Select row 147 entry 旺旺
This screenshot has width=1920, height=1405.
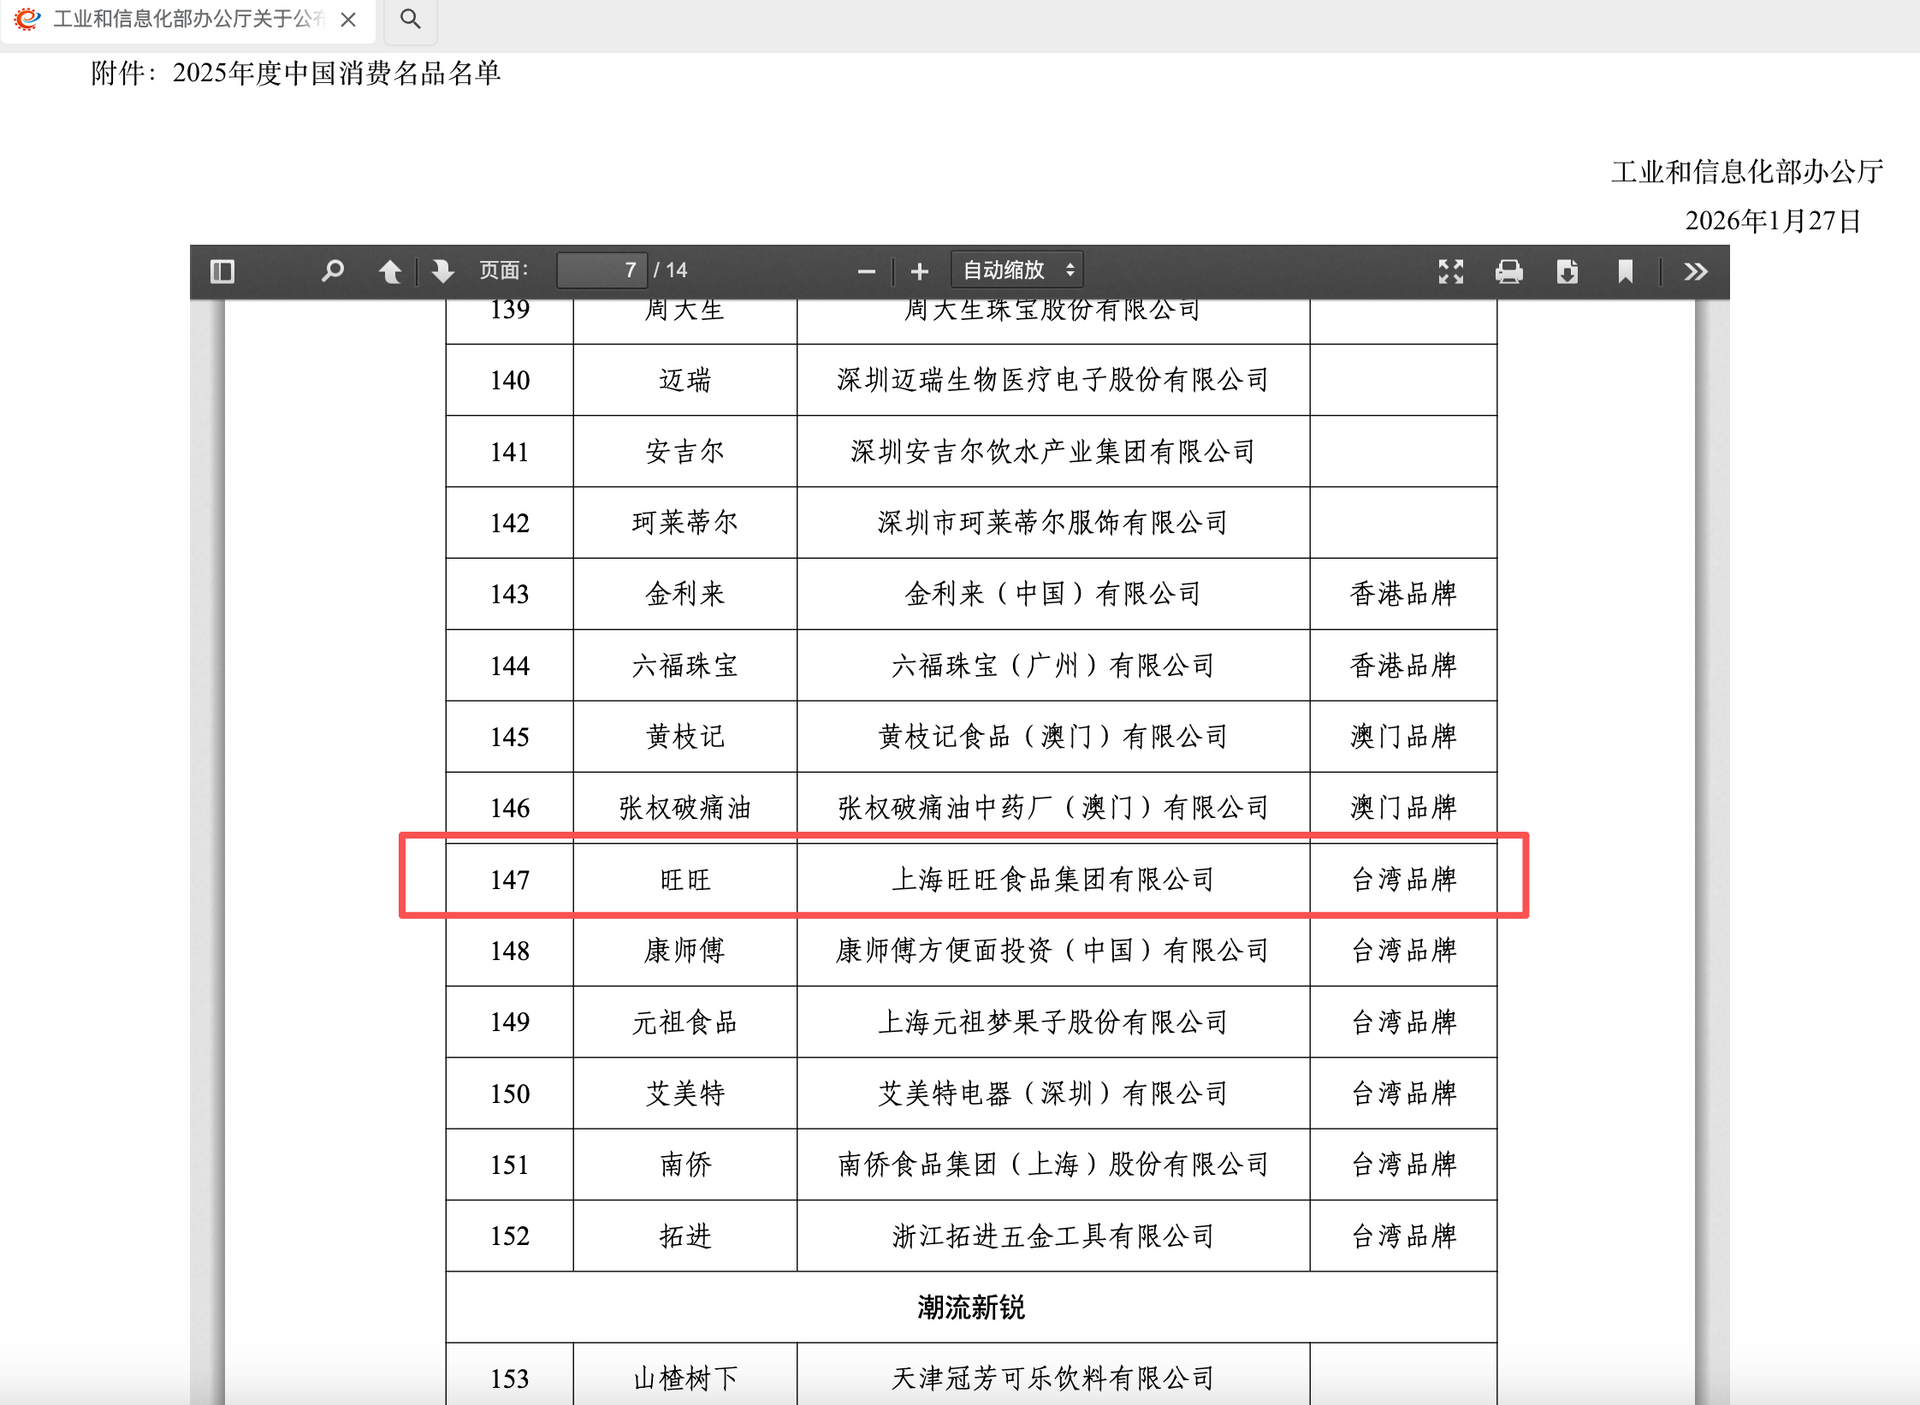pos(965,880)
